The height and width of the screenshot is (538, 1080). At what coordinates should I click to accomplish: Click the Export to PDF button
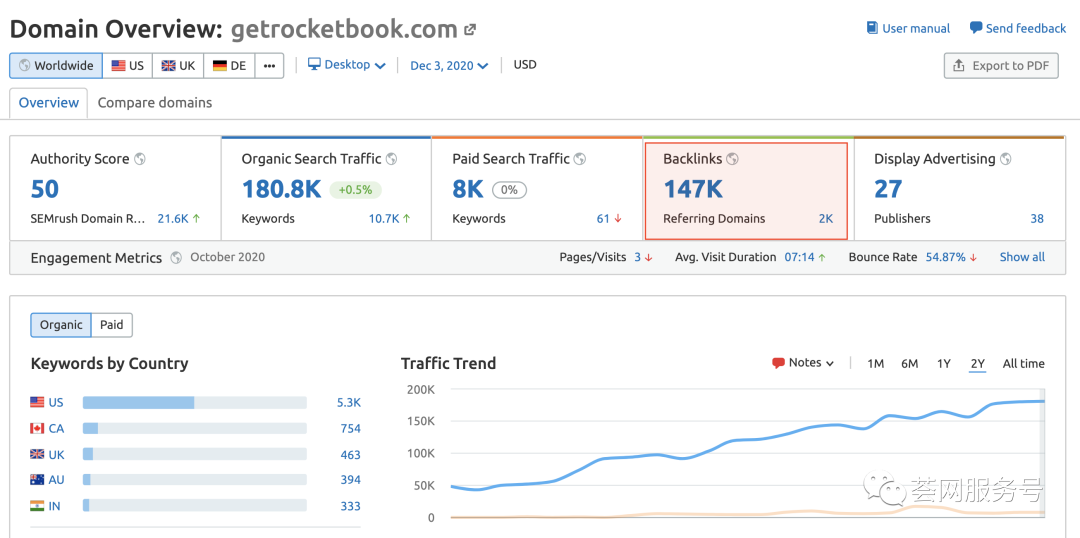(1001, 66)
